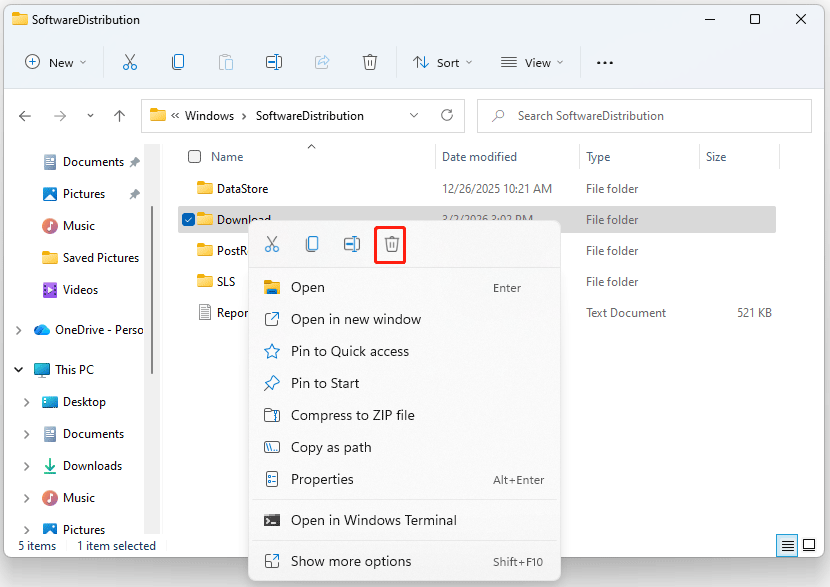The image size is (830, 587).
Task: Copy the folder via the context menu Copy icon
Action: [x=312, y=244]
